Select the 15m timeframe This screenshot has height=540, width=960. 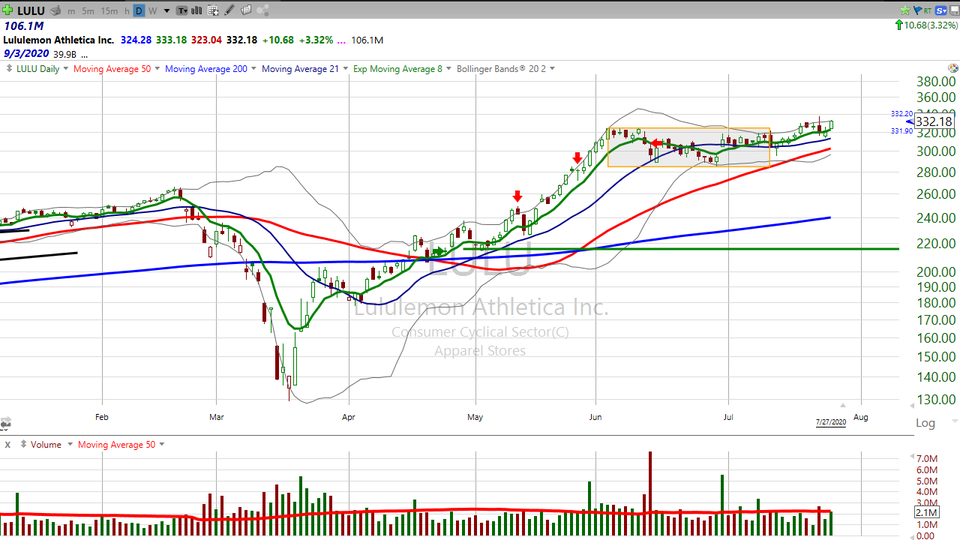pyautogui.click(x=109, y=11)
